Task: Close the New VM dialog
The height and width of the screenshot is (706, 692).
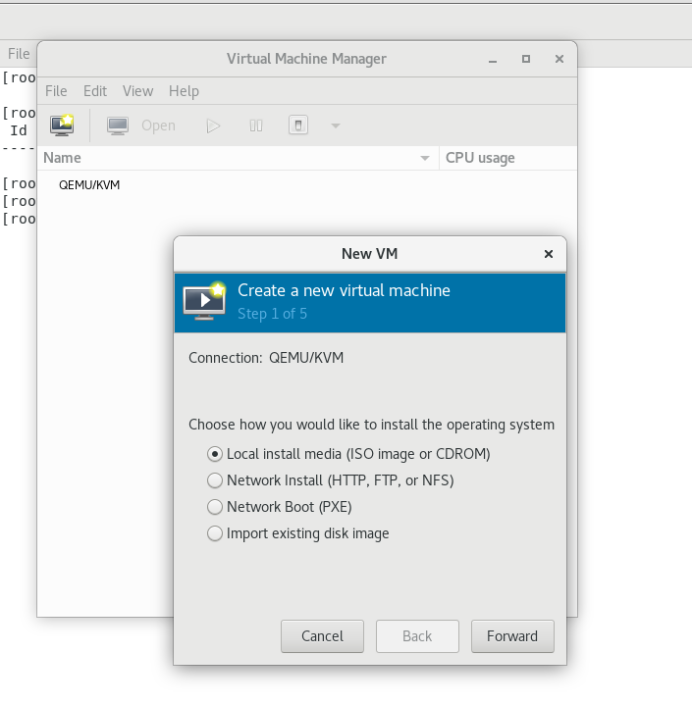Action: [548, 254]
